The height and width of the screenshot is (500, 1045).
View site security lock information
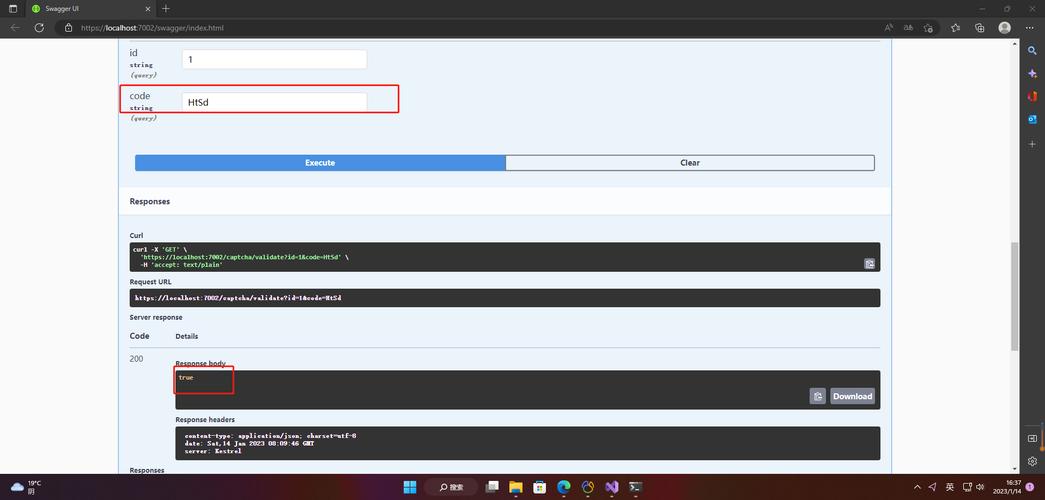tap(68, 28)
